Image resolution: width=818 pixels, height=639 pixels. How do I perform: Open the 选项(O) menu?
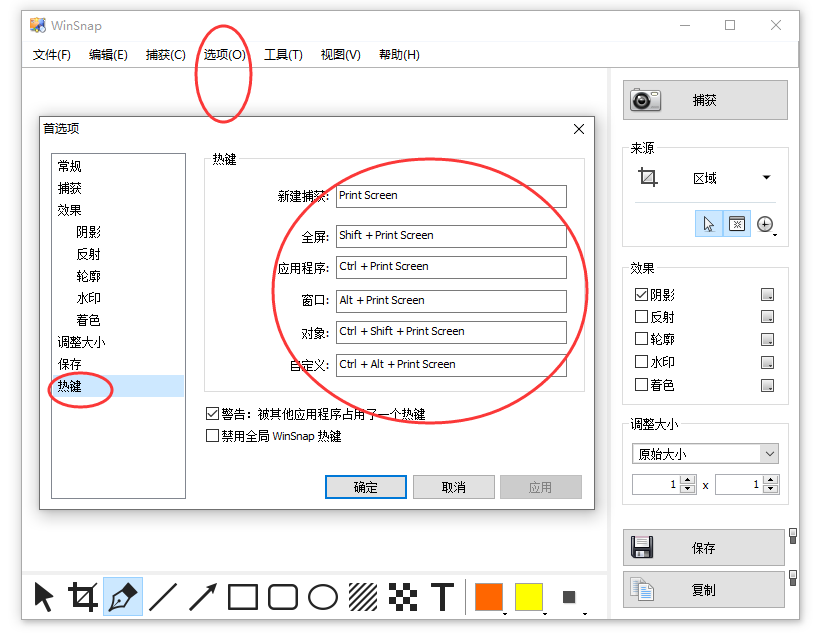point(224,55)
